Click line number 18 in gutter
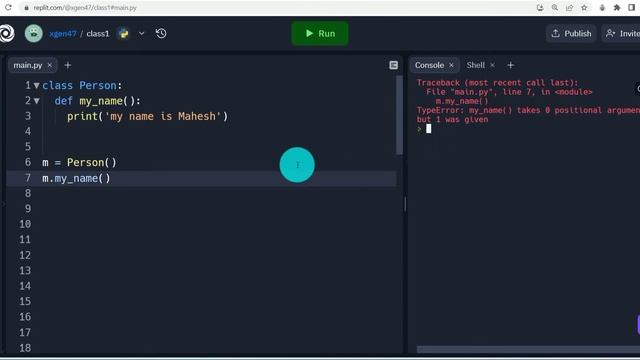The image size is (640, 360). click(x=25, y=348)
